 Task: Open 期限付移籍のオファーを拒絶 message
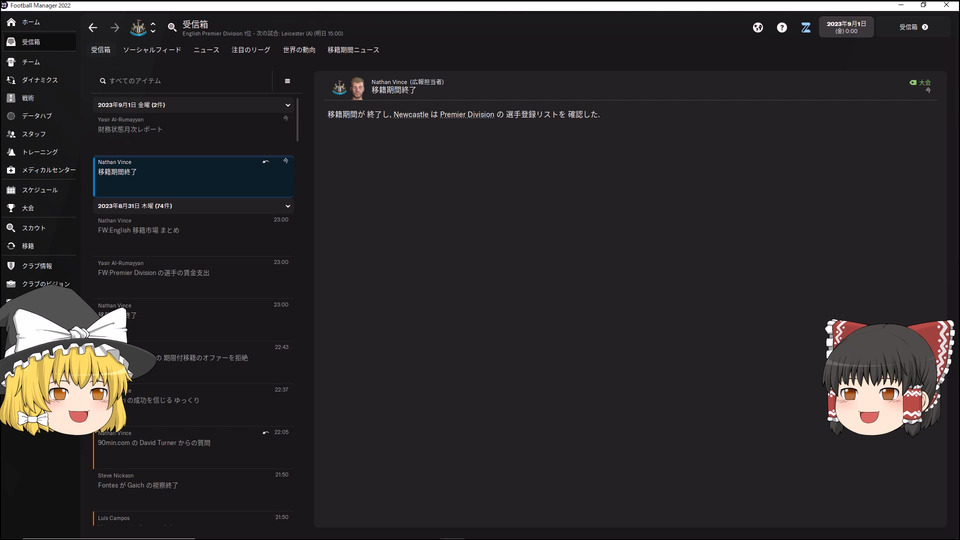click(193, 362)
